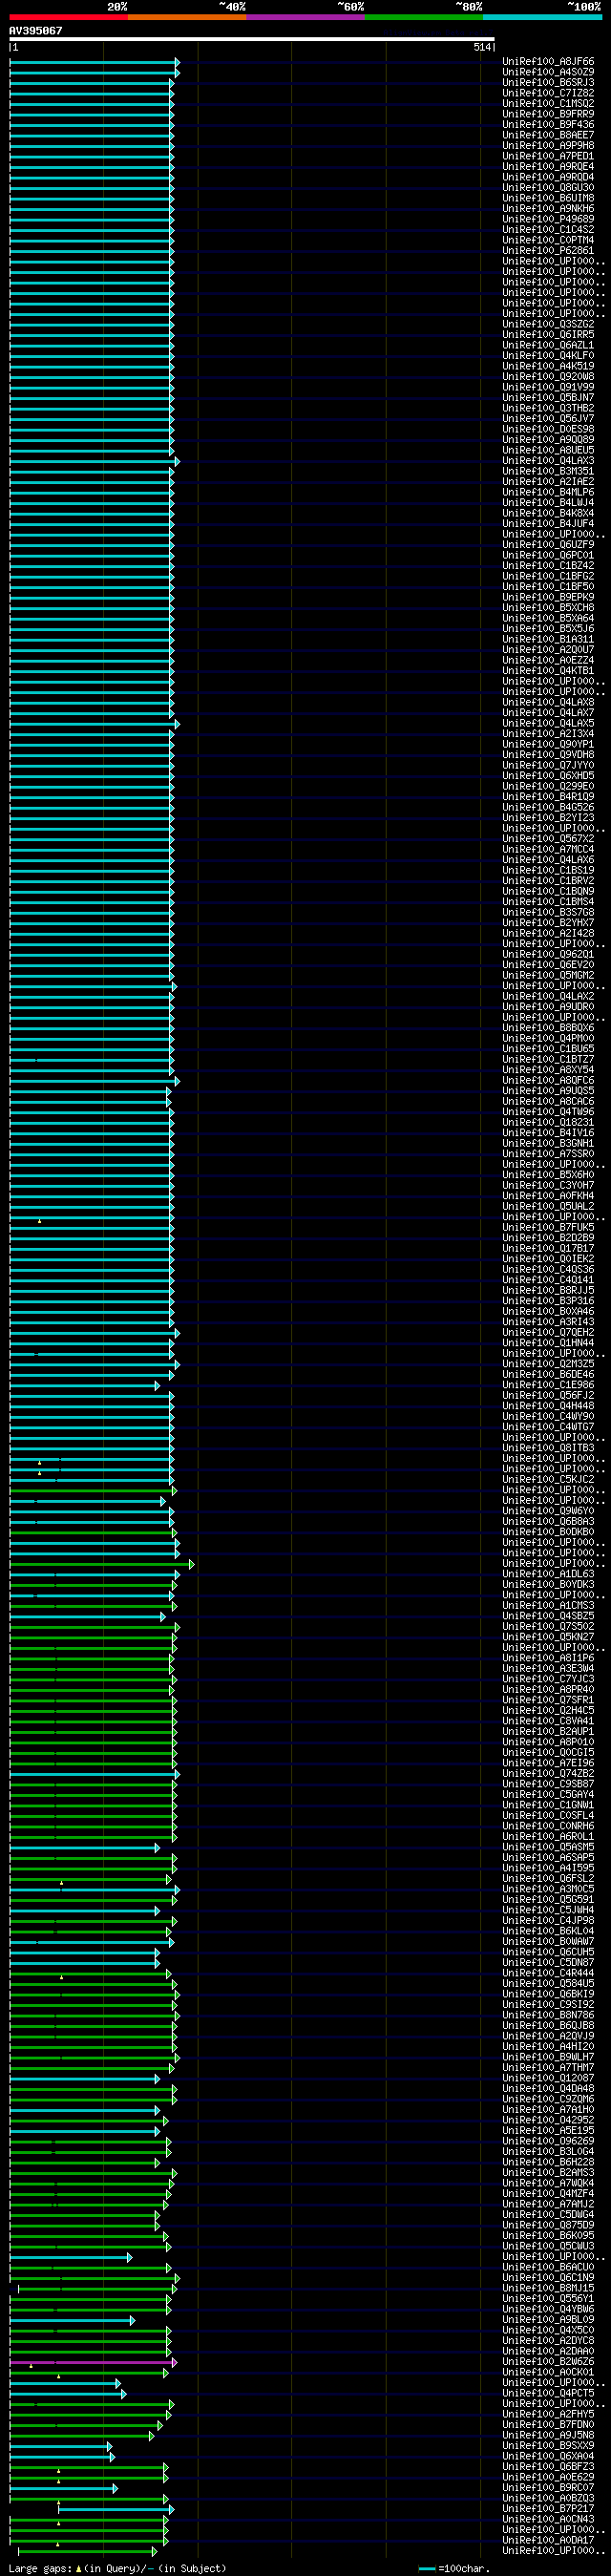
Task: Click the query end position 514
Action: tap(482, 47)
